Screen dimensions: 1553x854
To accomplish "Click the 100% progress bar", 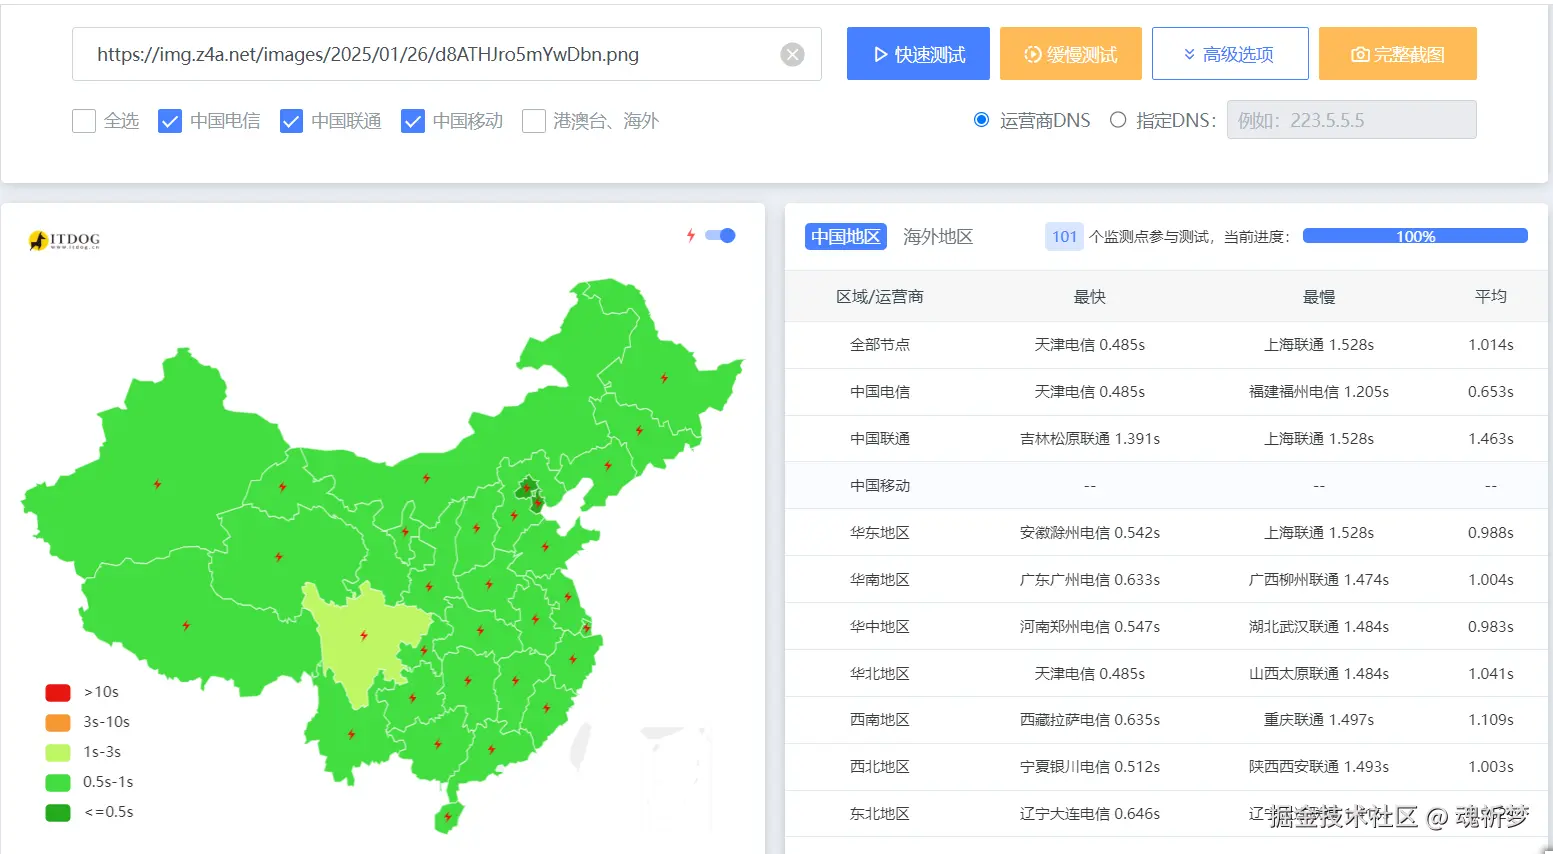I will [x=1415, y=236].
